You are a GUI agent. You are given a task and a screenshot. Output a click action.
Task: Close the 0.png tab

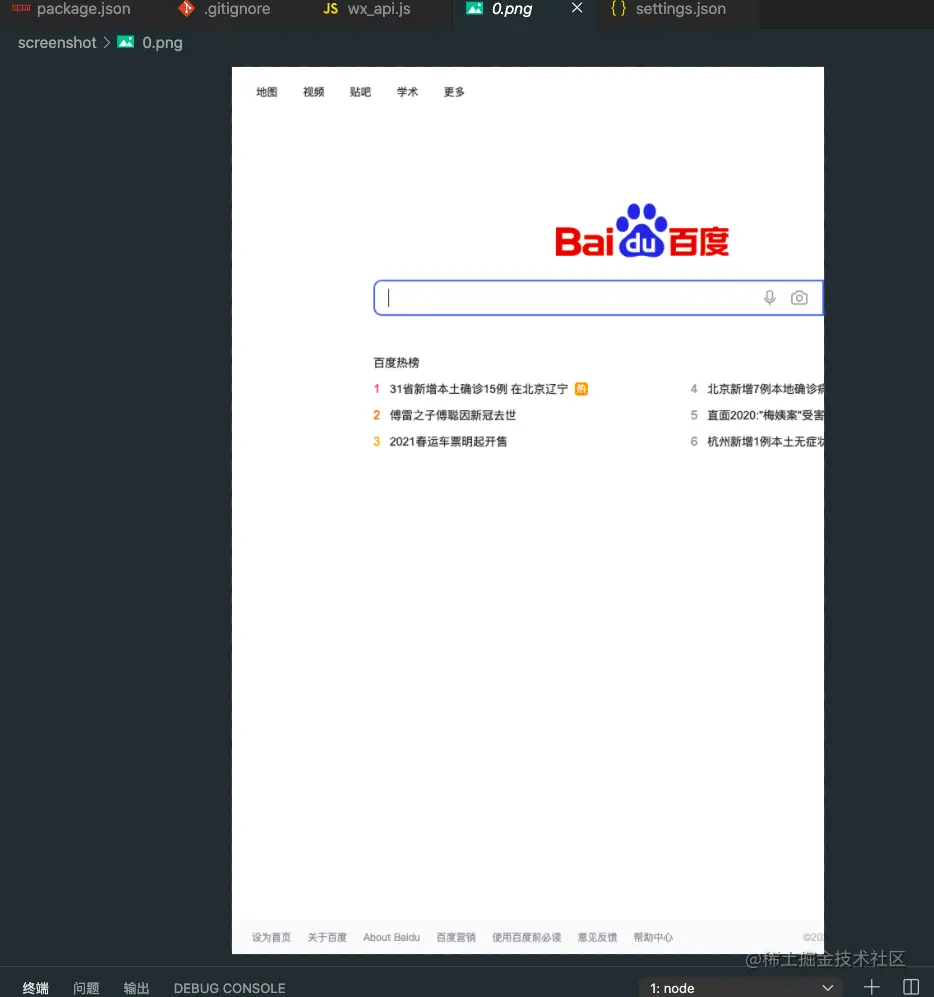pyautogui.click(x=577, y=8)
